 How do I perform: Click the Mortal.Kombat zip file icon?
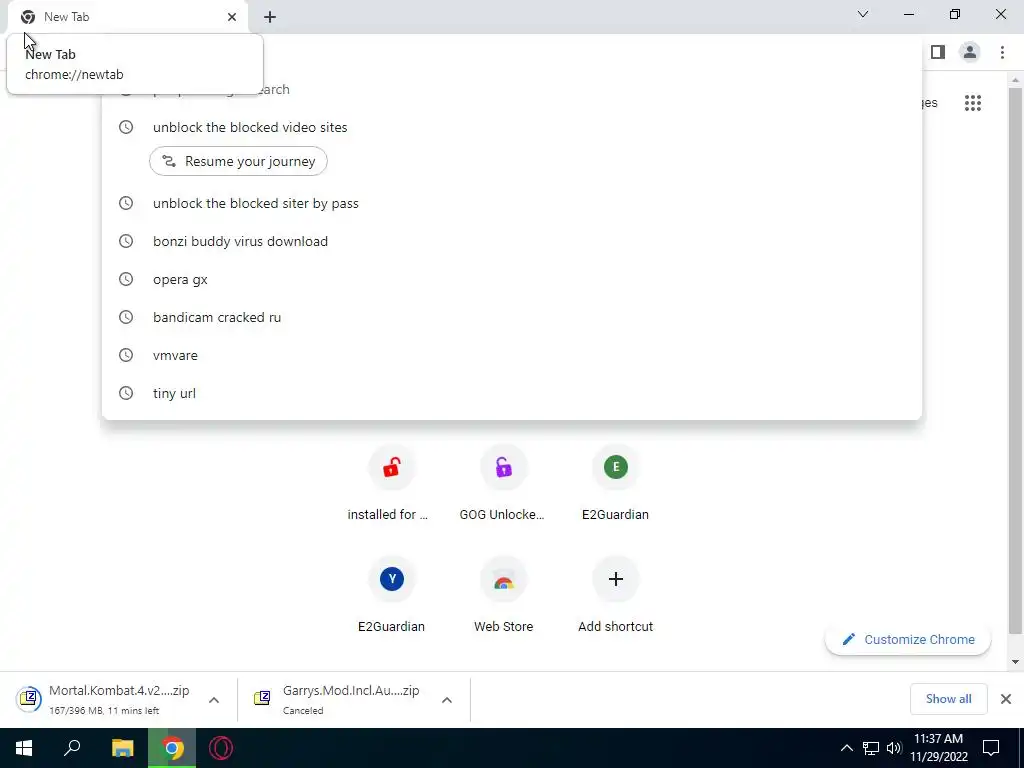[29, 699]
